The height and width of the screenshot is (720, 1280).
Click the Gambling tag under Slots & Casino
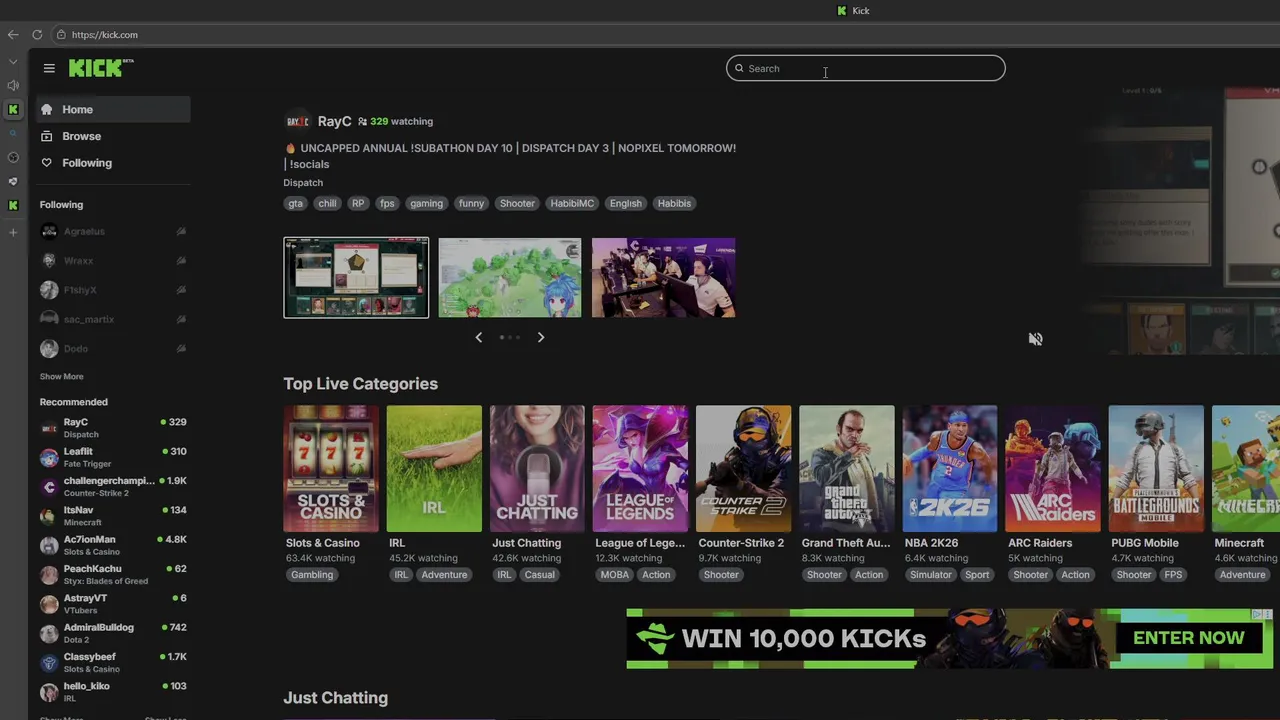[312, 575]
